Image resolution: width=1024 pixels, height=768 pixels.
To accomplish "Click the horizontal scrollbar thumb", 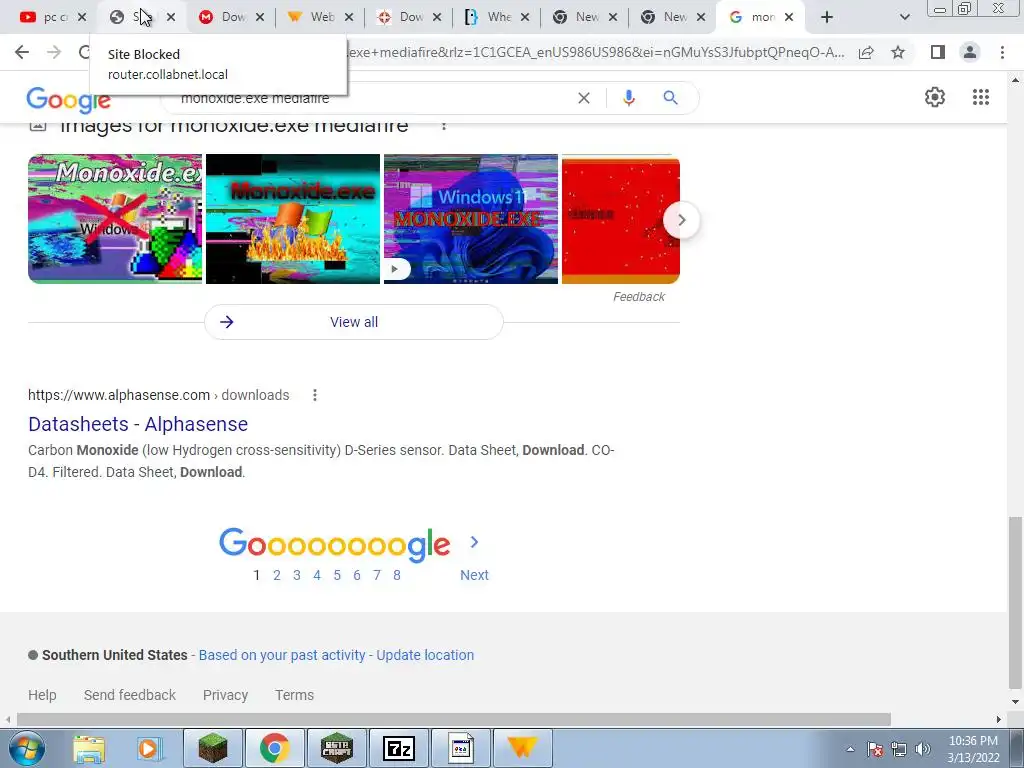I will point(454,719).
